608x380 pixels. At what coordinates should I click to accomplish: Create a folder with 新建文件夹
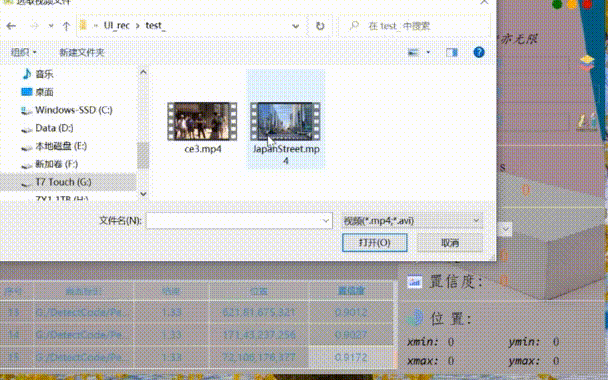tap(82, 52)
